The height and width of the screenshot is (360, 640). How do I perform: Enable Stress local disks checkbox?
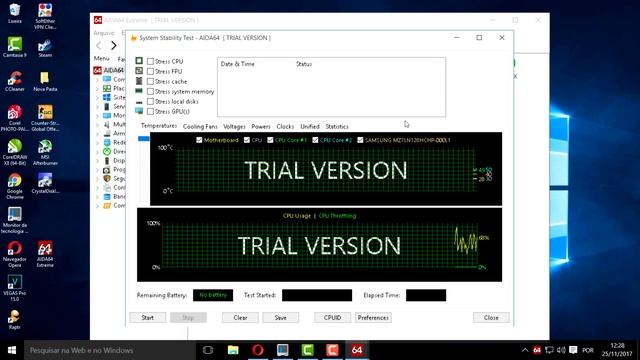pyautogui.click(x=150, y=101)
